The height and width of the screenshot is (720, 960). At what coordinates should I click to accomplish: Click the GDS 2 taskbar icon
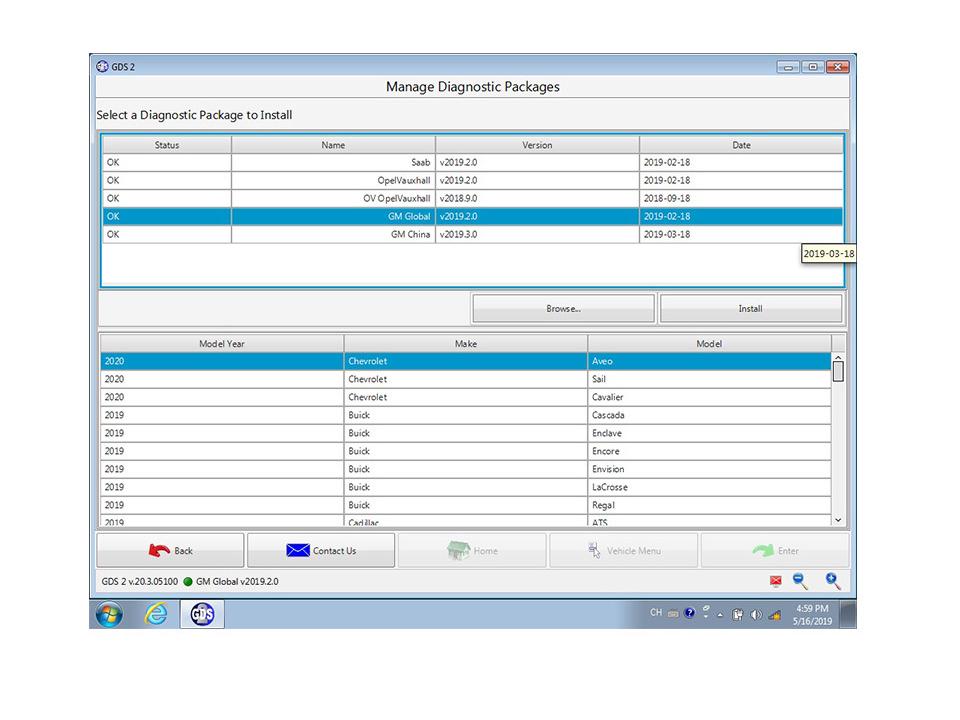(202, 614)
